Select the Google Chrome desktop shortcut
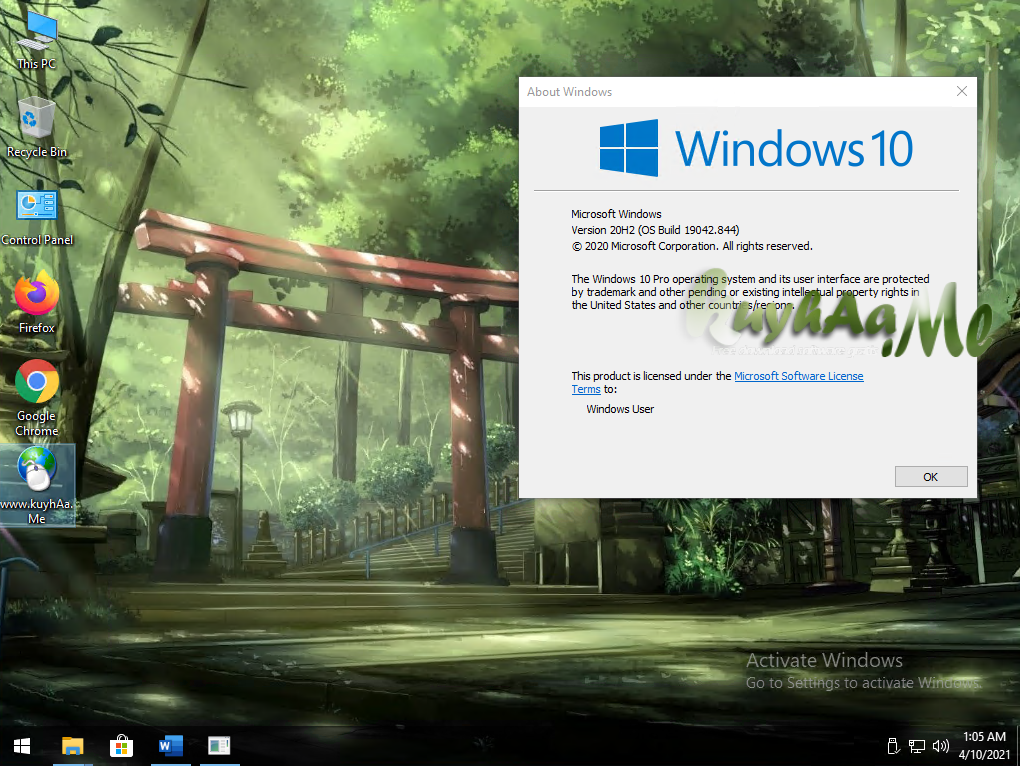1020x766 pixels. pyautogui.click(x=37, y=398)
